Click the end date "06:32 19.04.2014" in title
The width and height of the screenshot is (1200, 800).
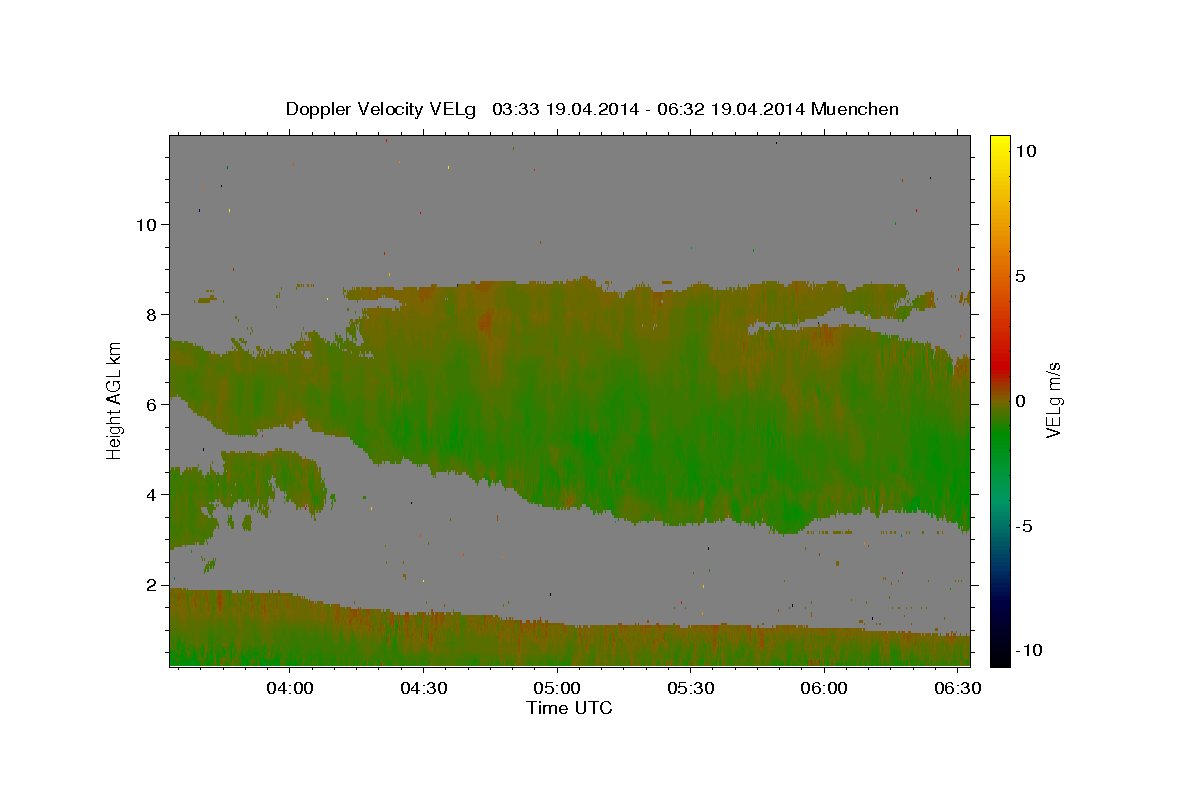(732, 109)
